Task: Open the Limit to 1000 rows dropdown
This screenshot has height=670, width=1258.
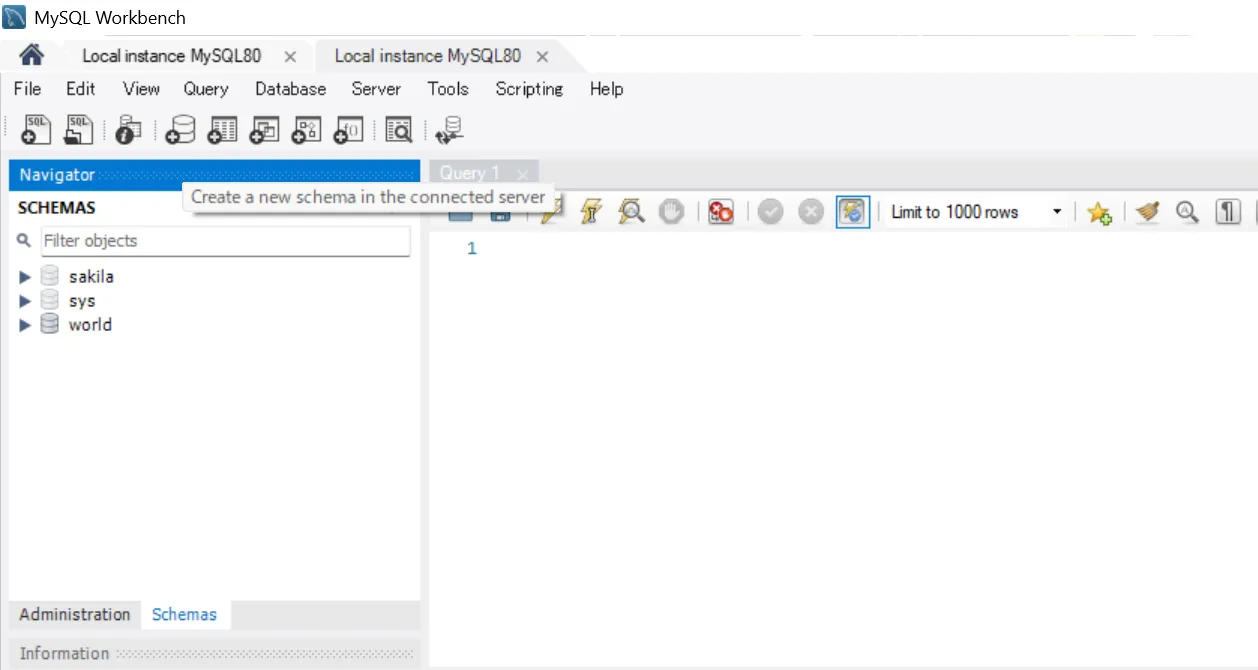Action: [1056, 211]
